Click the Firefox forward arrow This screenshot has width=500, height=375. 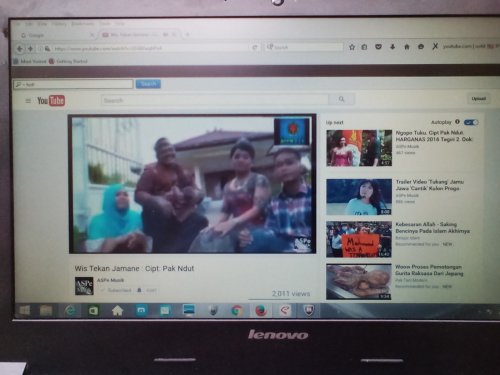tap(31, 49)
